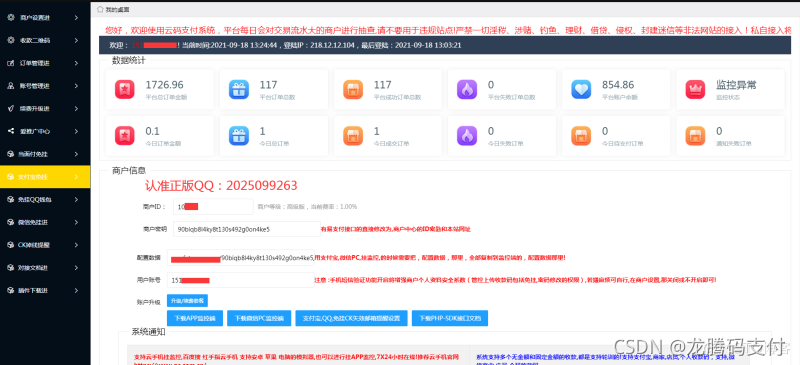
Task: Click the rocket icon beside 续费升级
Action: [11, 109]
